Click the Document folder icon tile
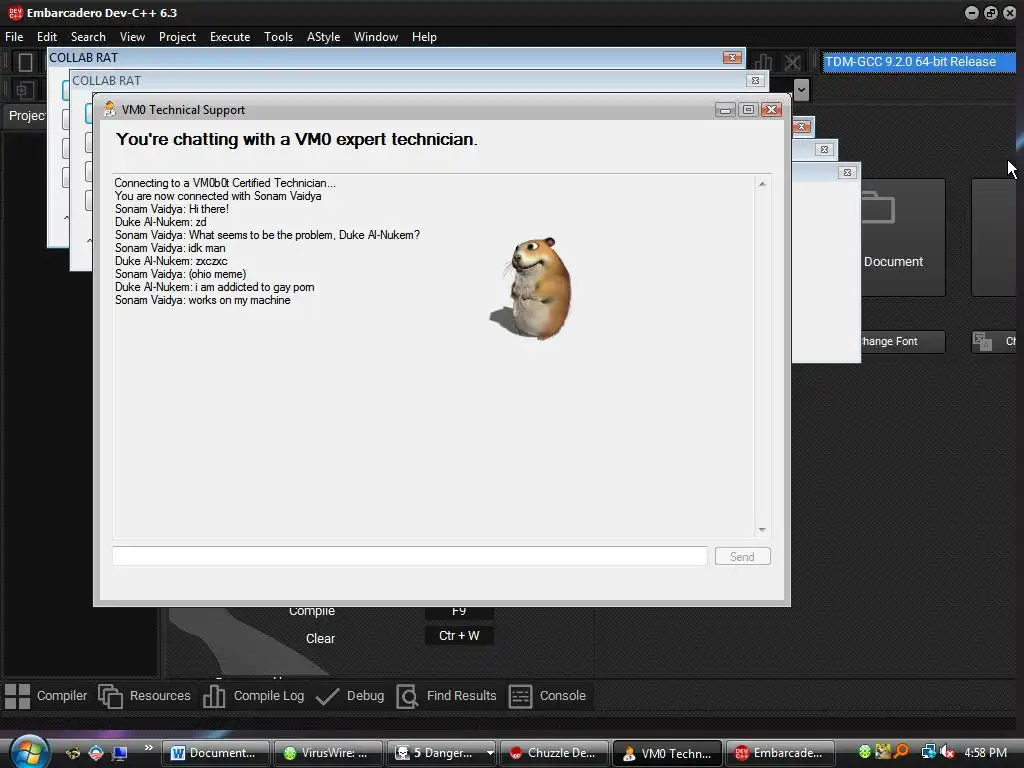The image size is (1024, 768). [x=903, y=238]
